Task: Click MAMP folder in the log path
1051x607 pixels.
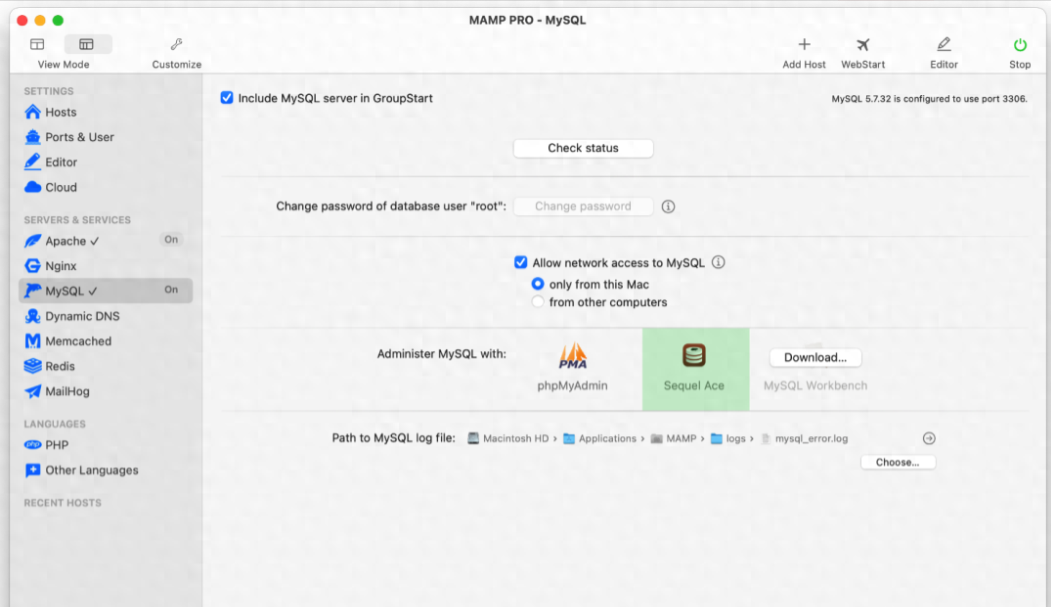Action: click(x=674, y=438)
